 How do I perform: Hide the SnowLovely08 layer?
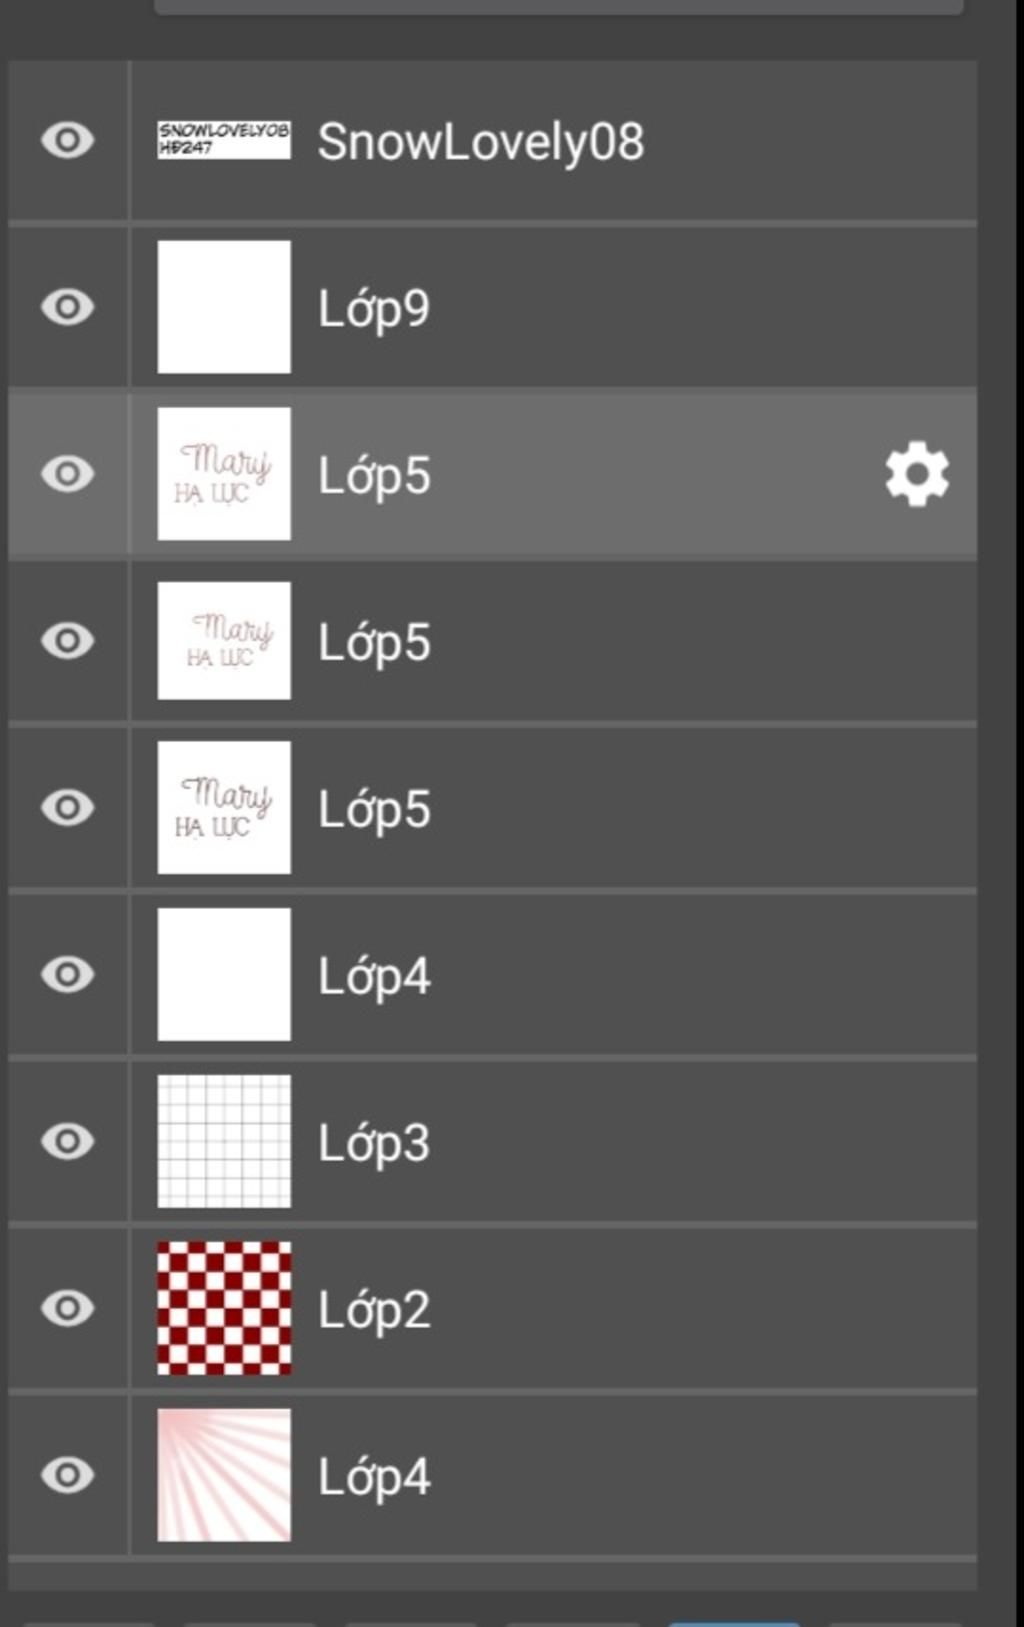pos(67,140)
